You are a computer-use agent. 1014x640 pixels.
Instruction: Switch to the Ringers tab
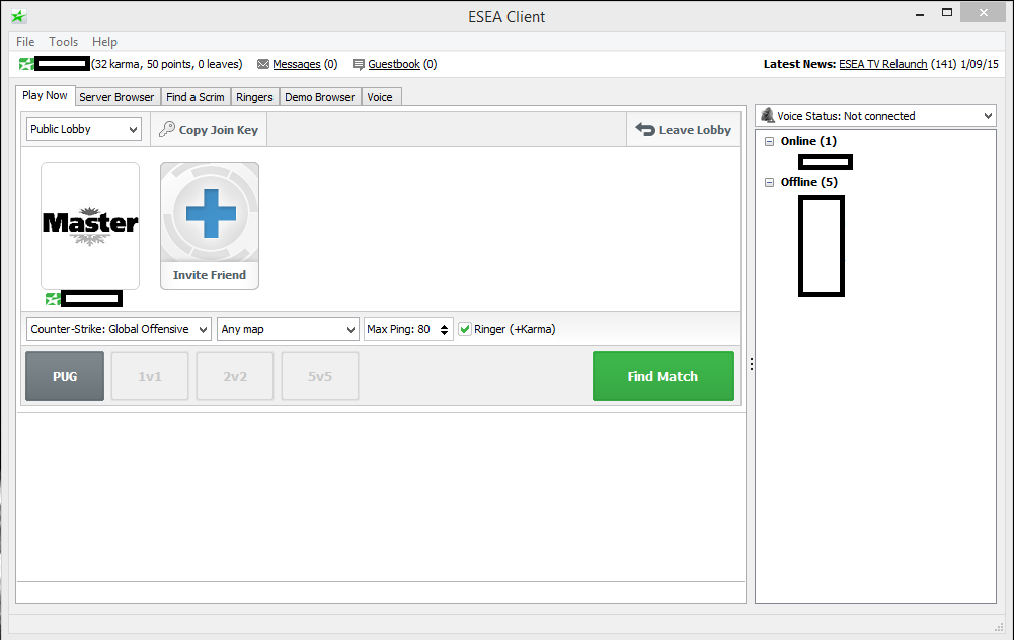(x=254, y=97)
